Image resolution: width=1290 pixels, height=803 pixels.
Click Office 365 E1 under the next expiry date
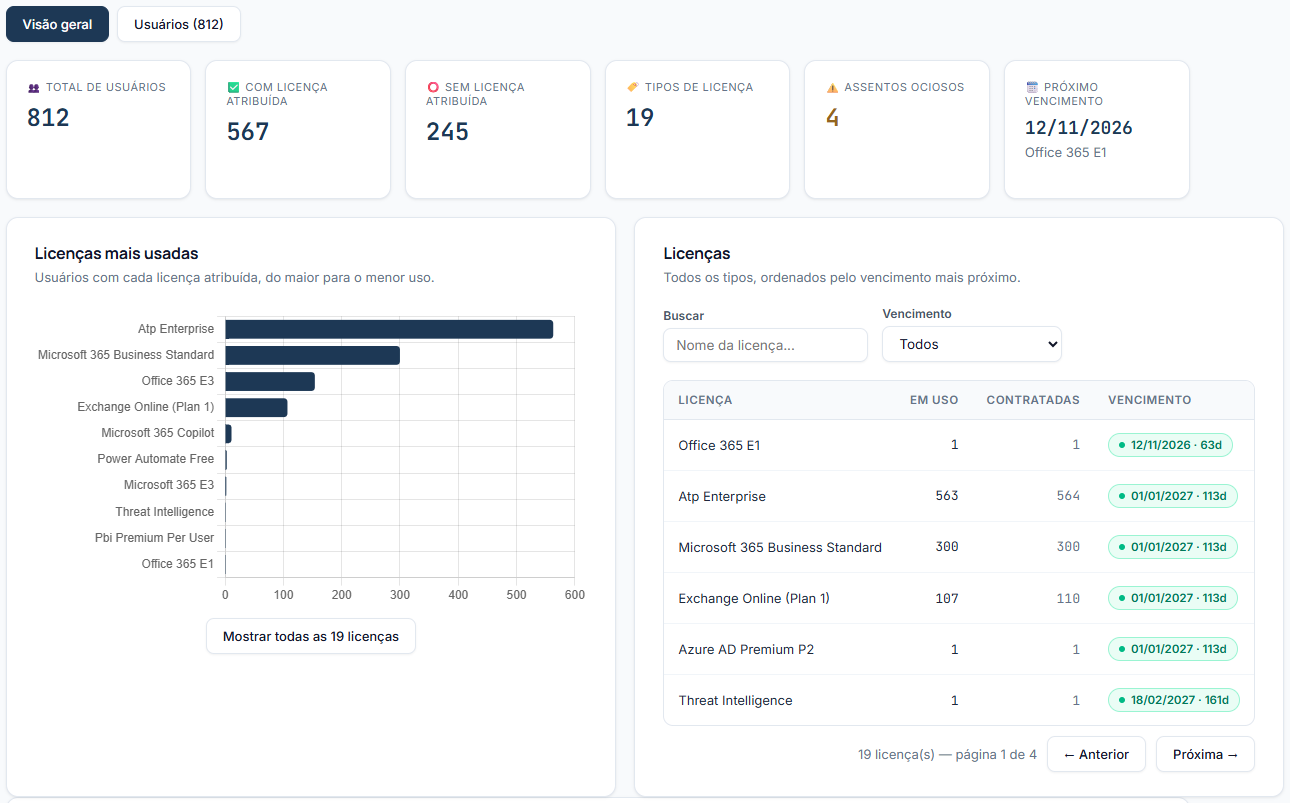point(1066,153)
